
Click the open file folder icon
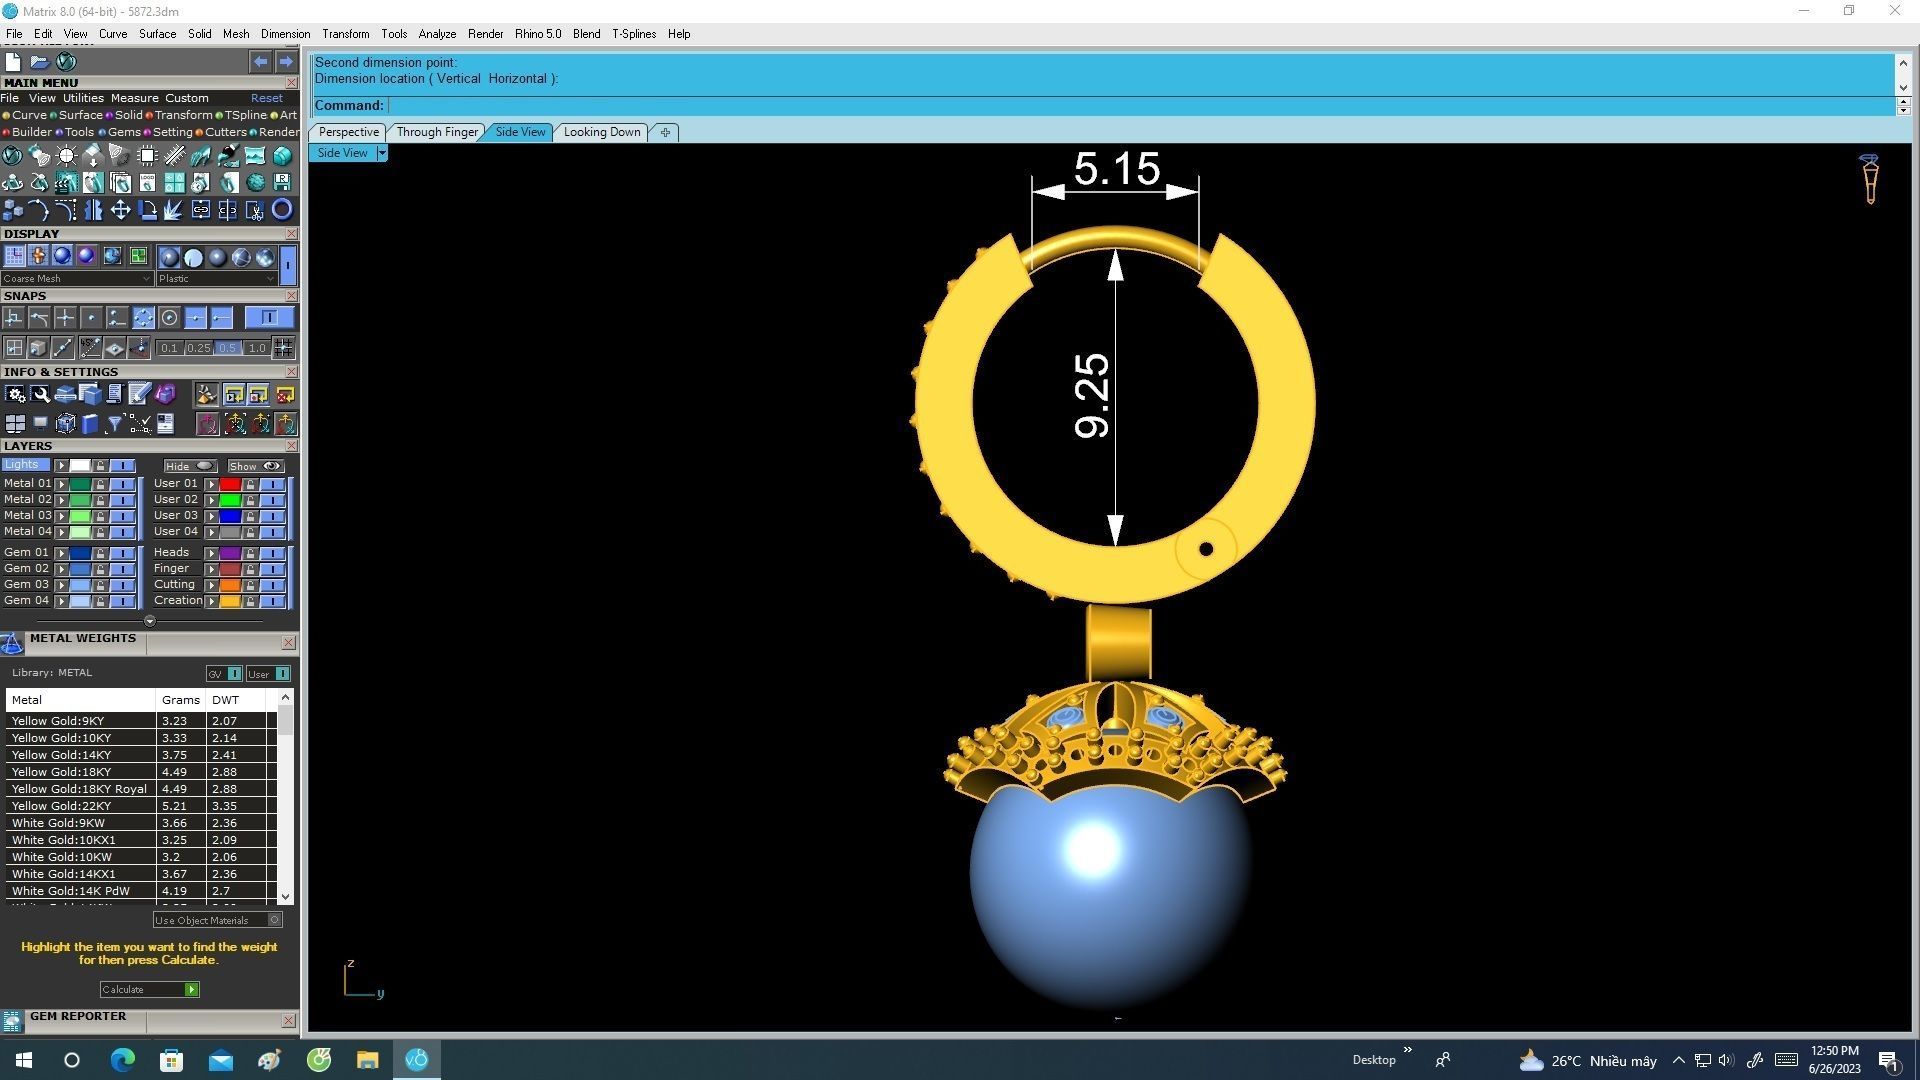click(x=40, y=62)
